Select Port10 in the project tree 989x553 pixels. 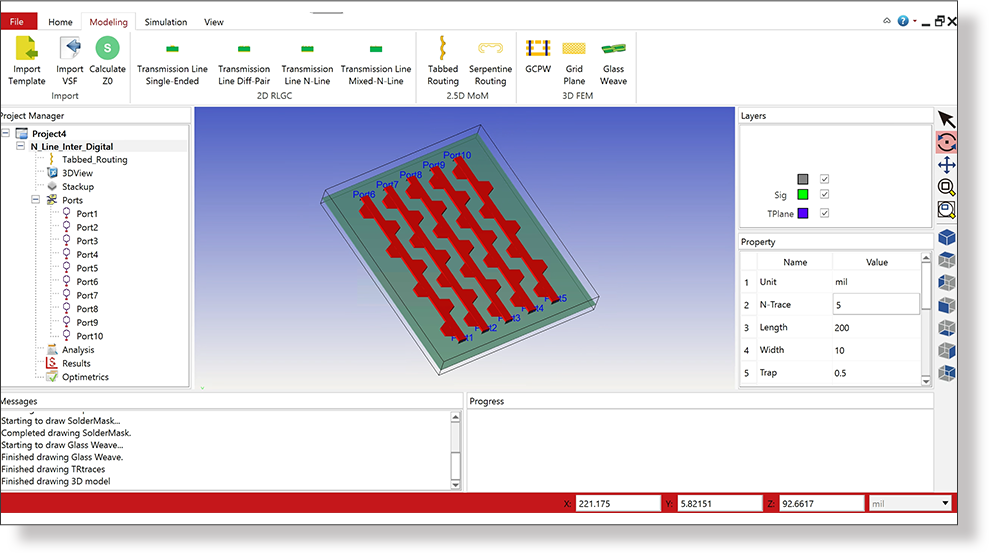coord(89,336)
